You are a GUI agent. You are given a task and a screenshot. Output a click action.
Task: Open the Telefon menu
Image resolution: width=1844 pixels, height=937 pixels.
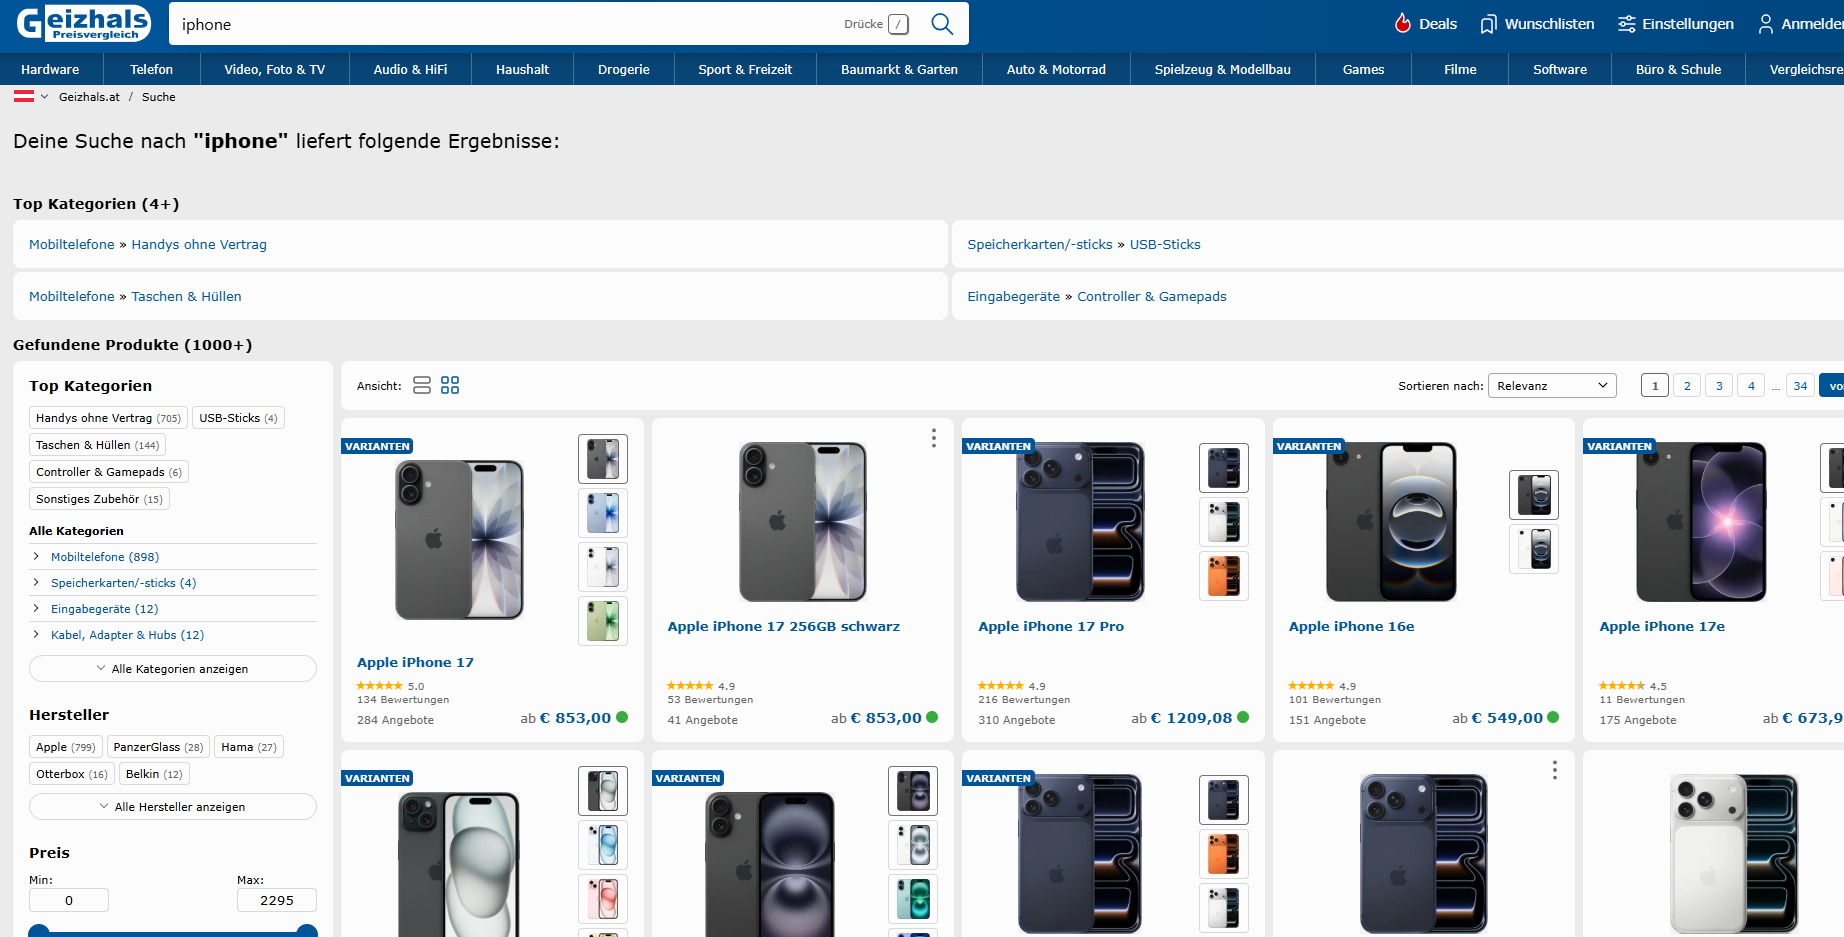(x=151, y=69)
